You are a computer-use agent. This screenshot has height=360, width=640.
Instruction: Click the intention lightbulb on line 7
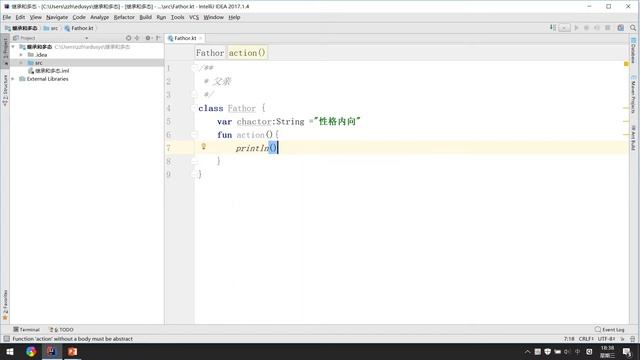click(203, 147)
